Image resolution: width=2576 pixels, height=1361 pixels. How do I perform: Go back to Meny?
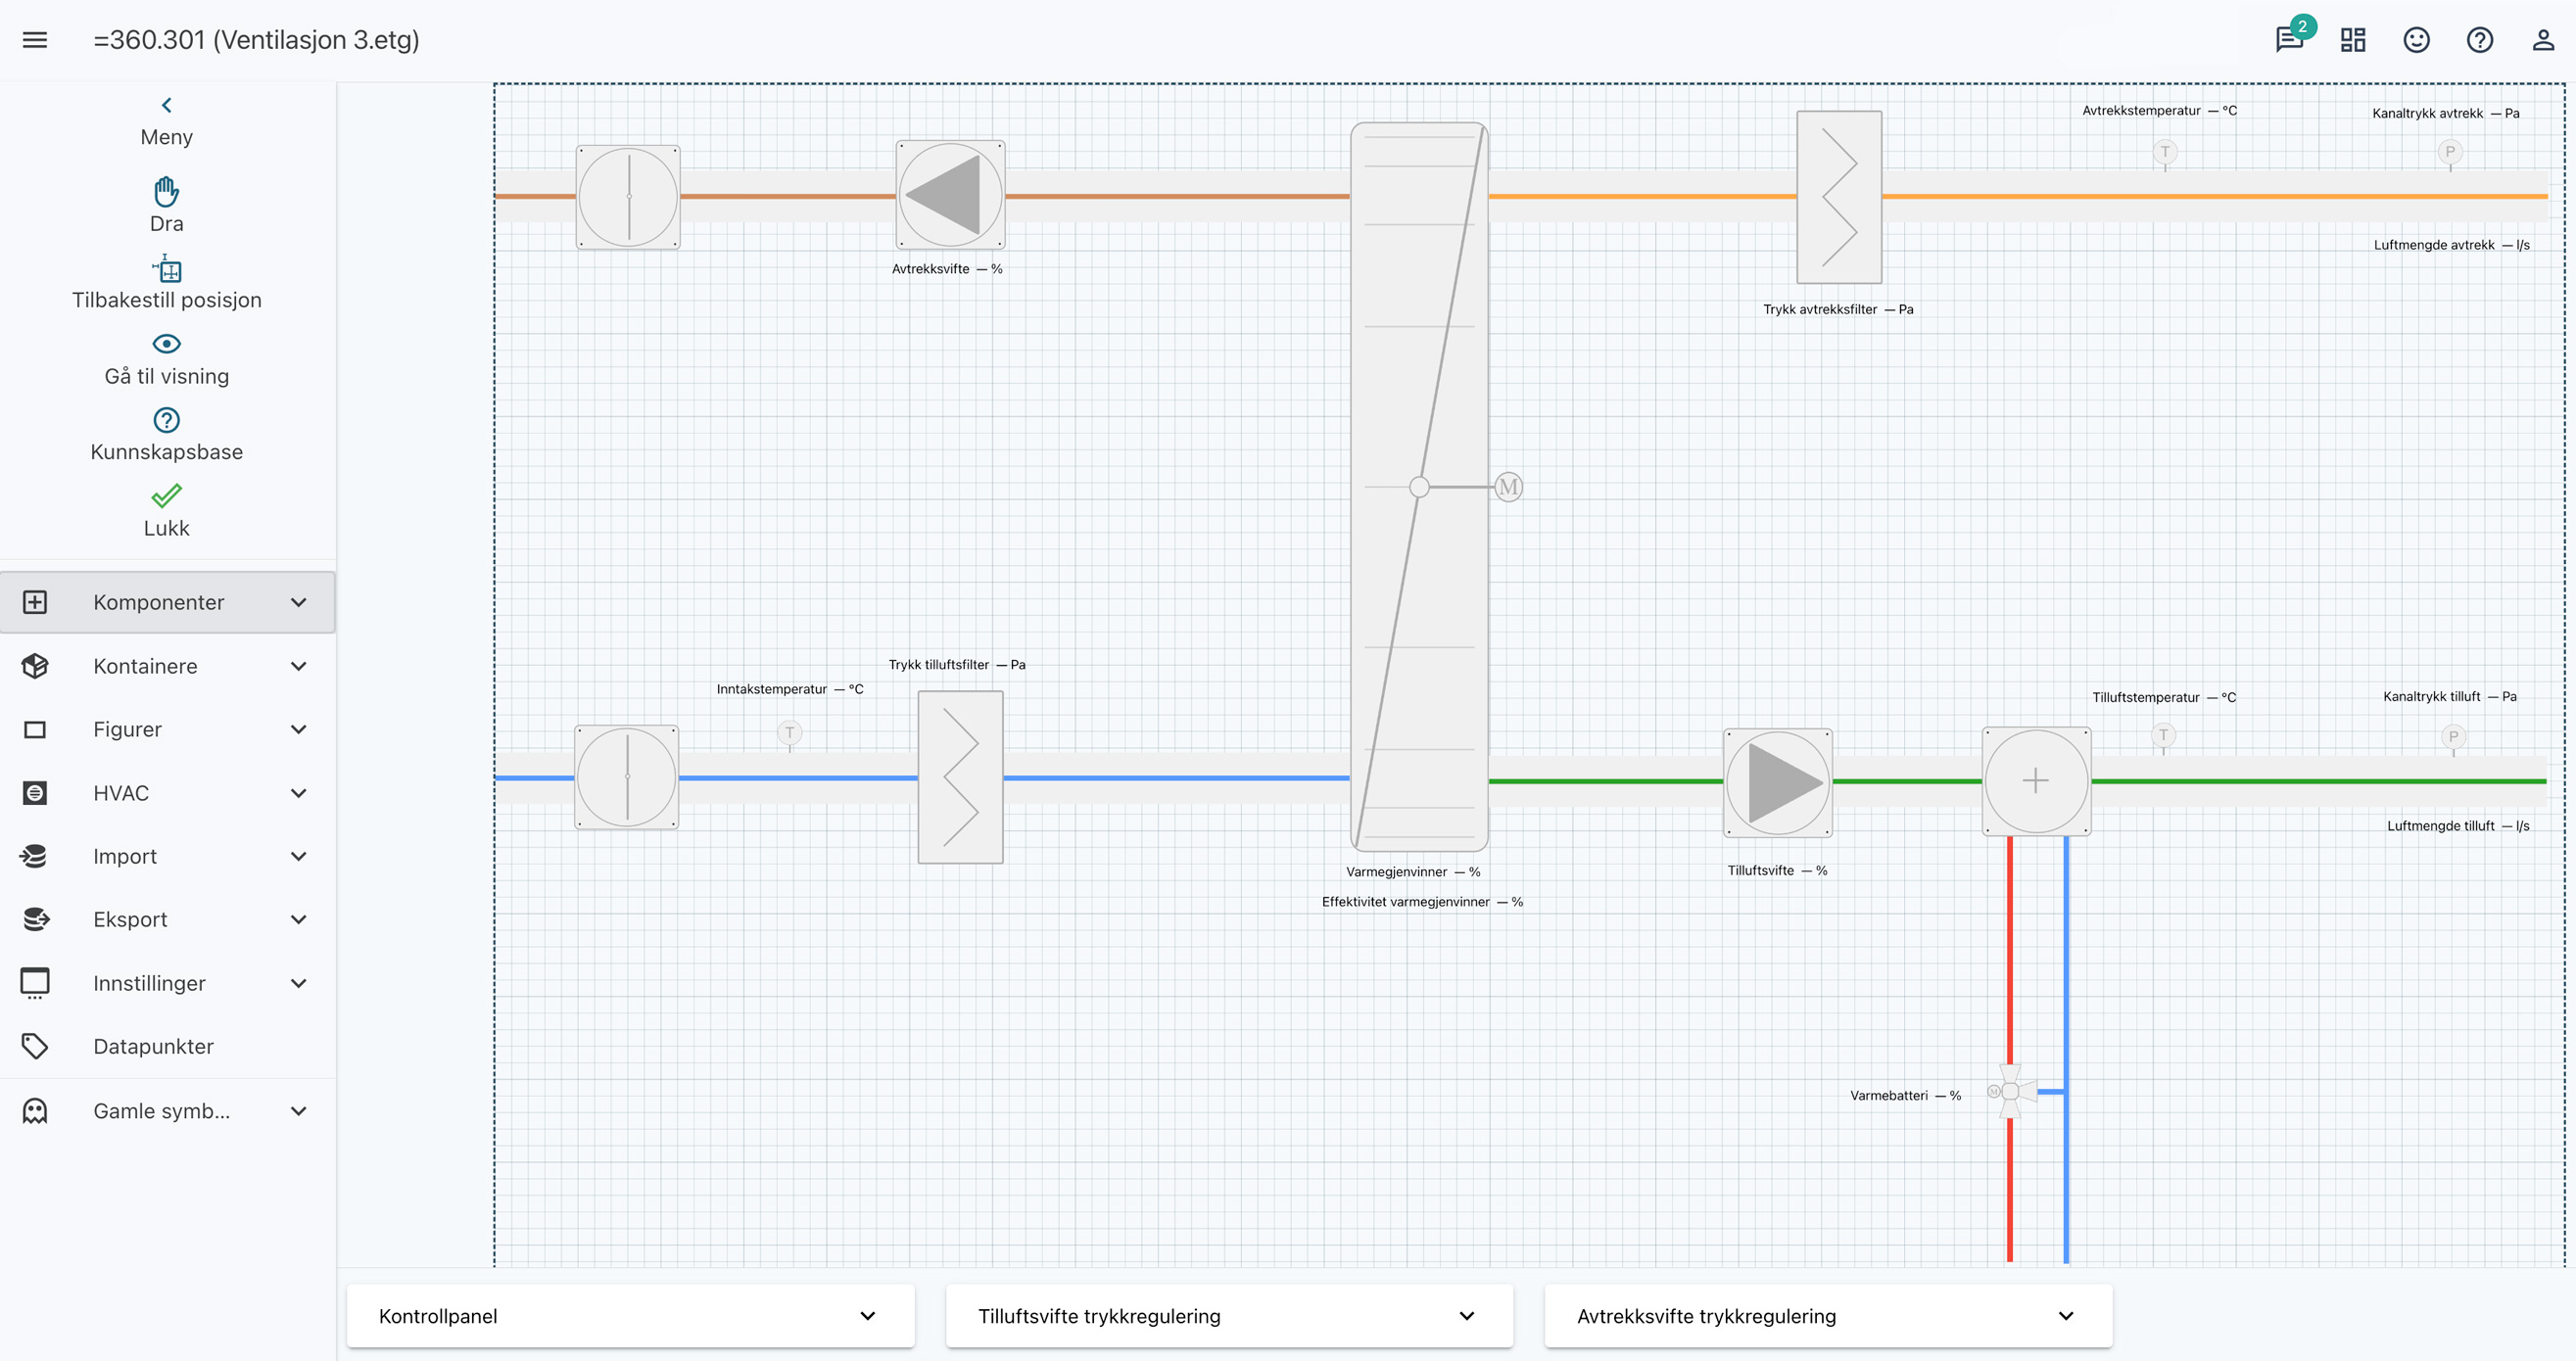tap(166, 106)
